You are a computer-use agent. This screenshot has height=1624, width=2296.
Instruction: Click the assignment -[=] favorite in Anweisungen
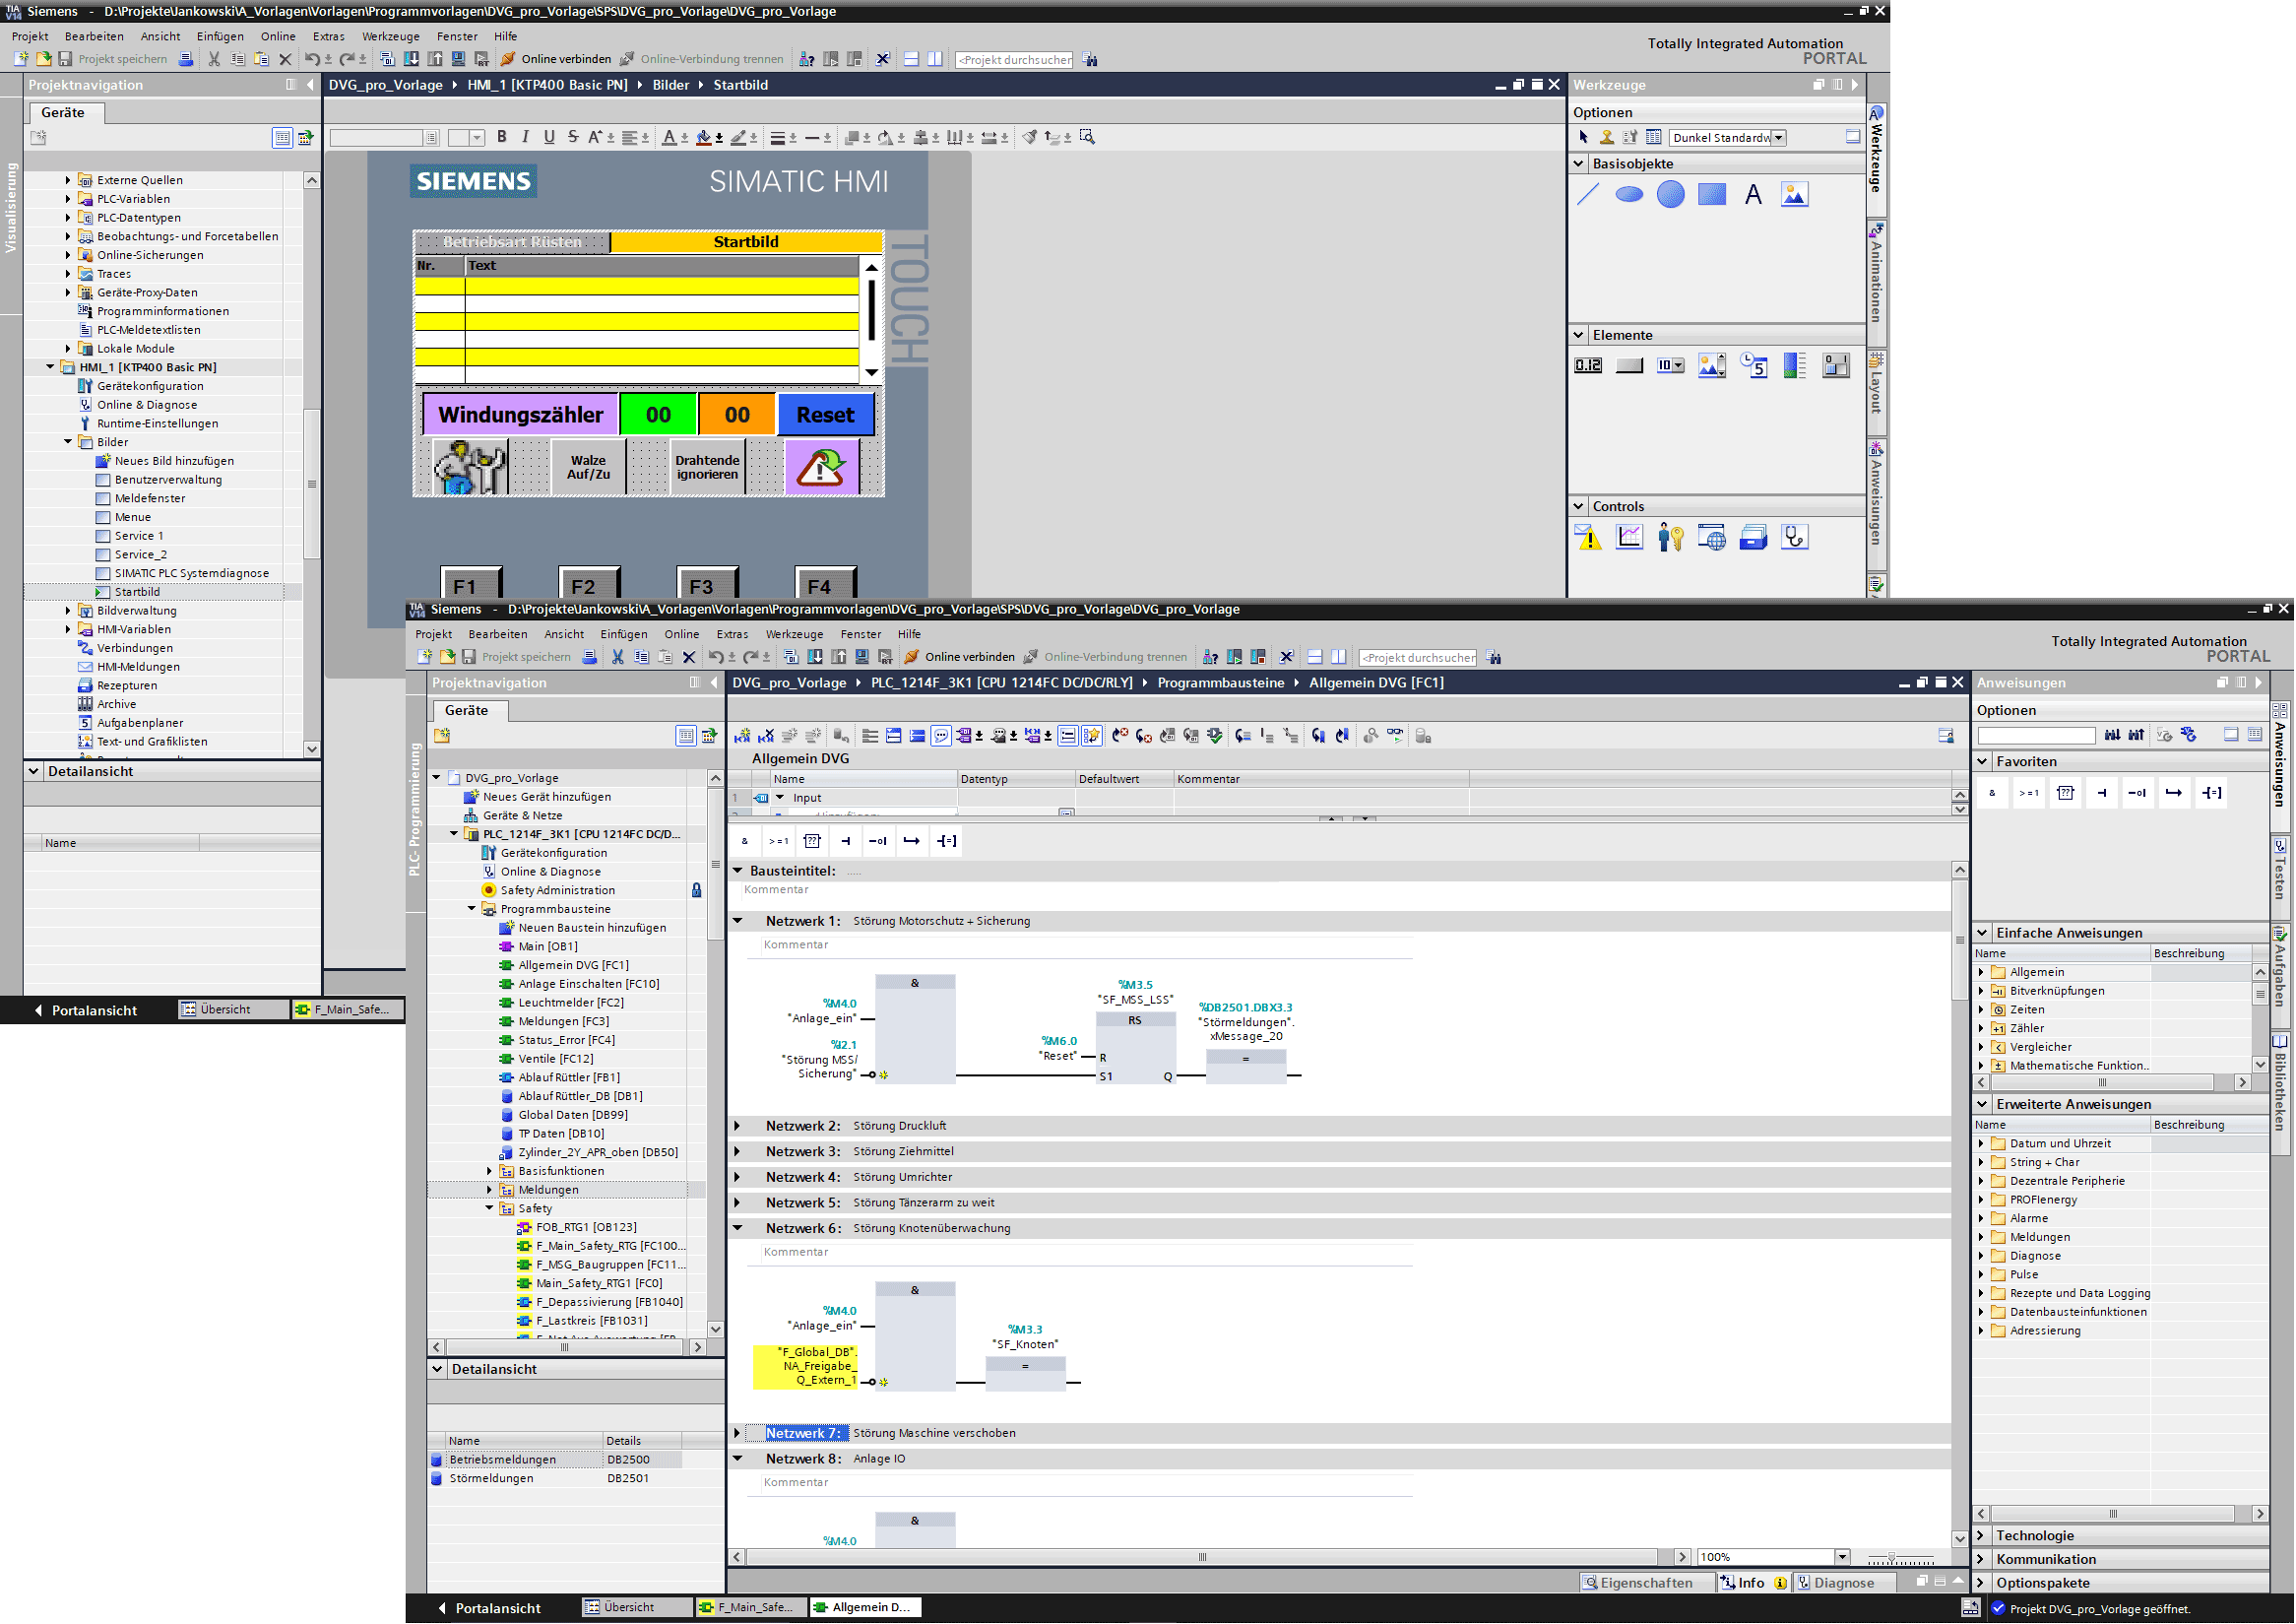point(2212,794)
